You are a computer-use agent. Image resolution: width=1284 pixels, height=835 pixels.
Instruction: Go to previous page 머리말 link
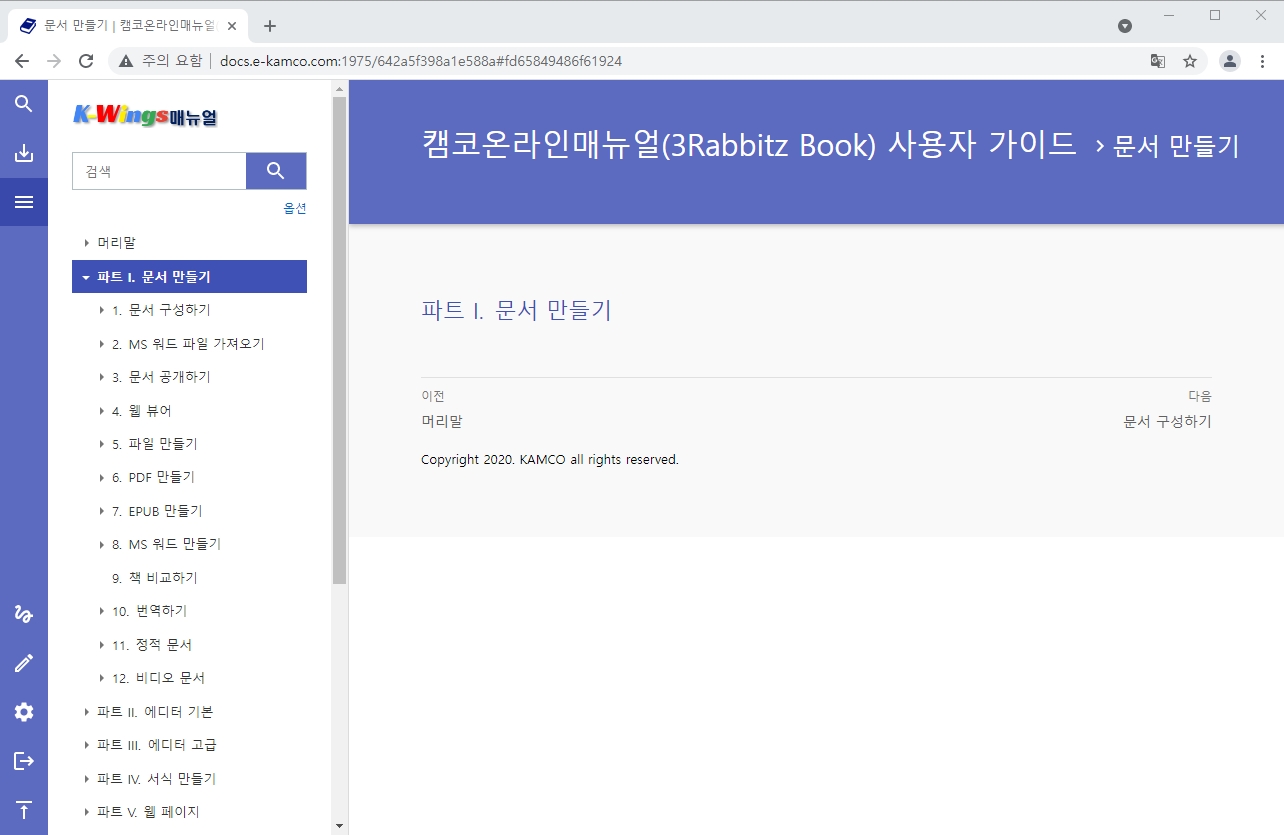[442, 422]
